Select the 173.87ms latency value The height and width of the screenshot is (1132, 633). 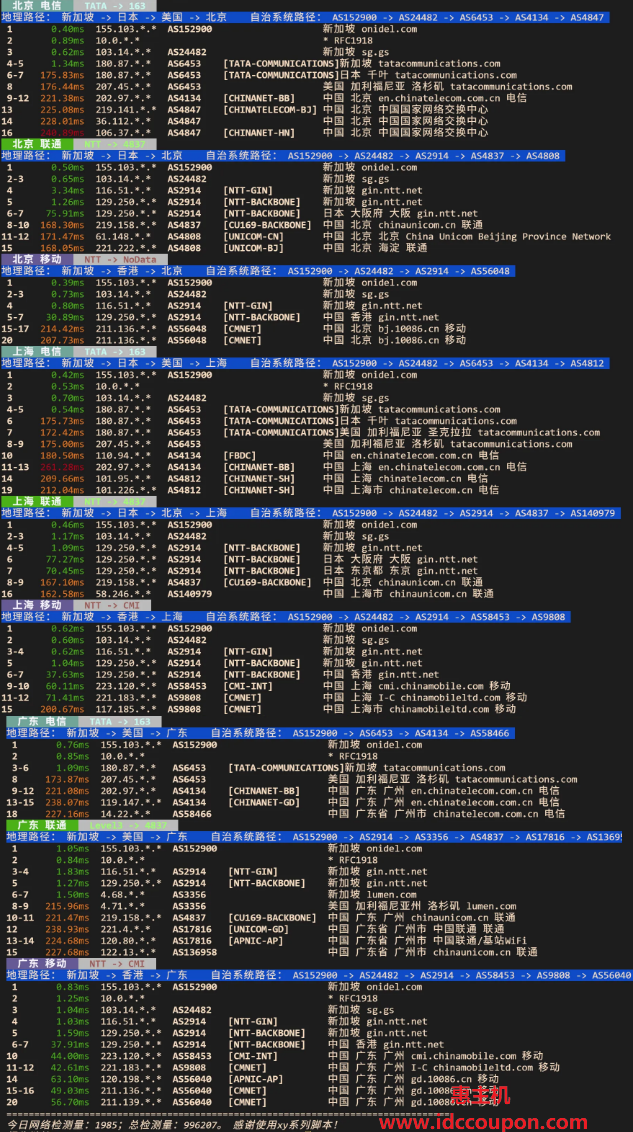[x=67, y=780]
